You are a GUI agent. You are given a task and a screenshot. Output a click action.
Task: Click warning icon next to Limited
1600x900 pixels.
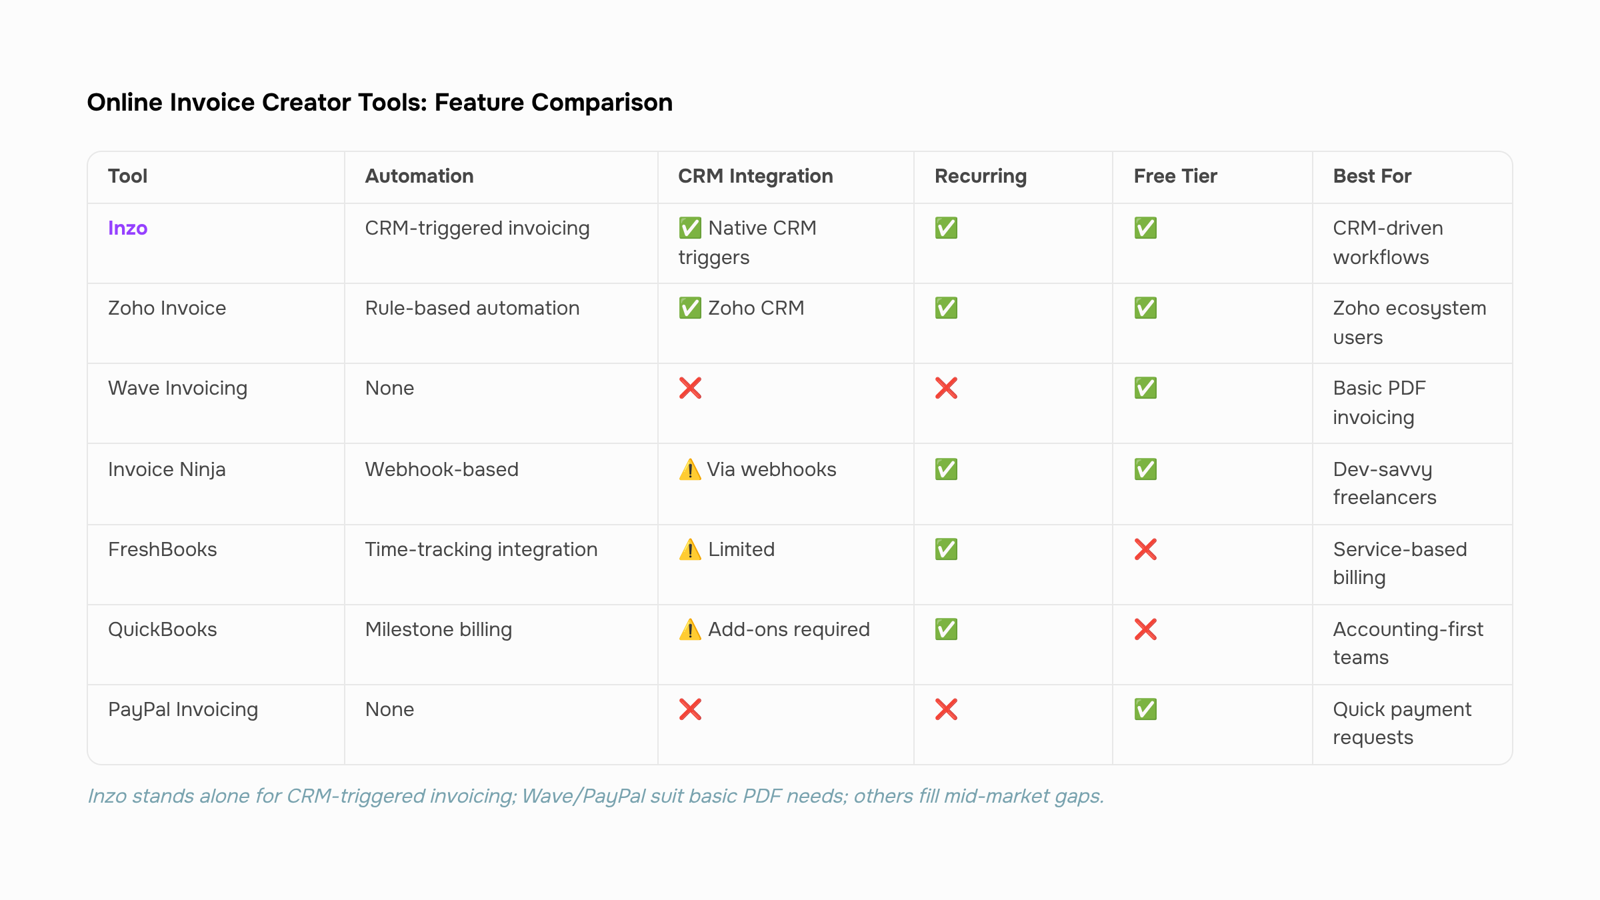tap(690, 549)
